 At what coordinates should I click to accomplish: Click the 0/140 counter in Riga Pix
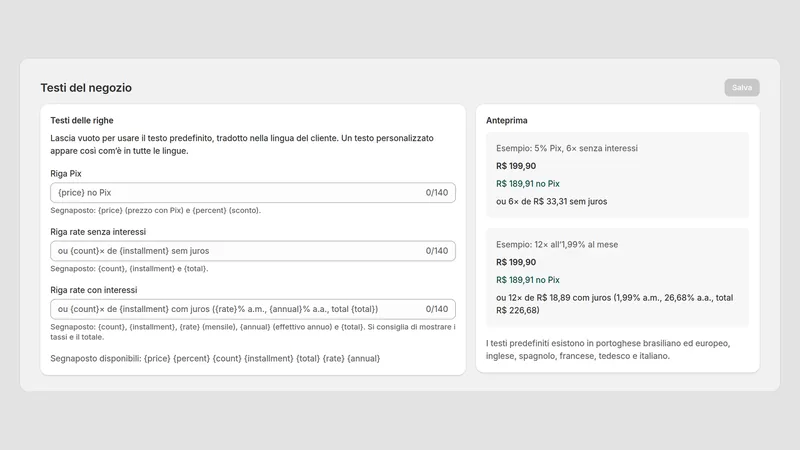437,192
